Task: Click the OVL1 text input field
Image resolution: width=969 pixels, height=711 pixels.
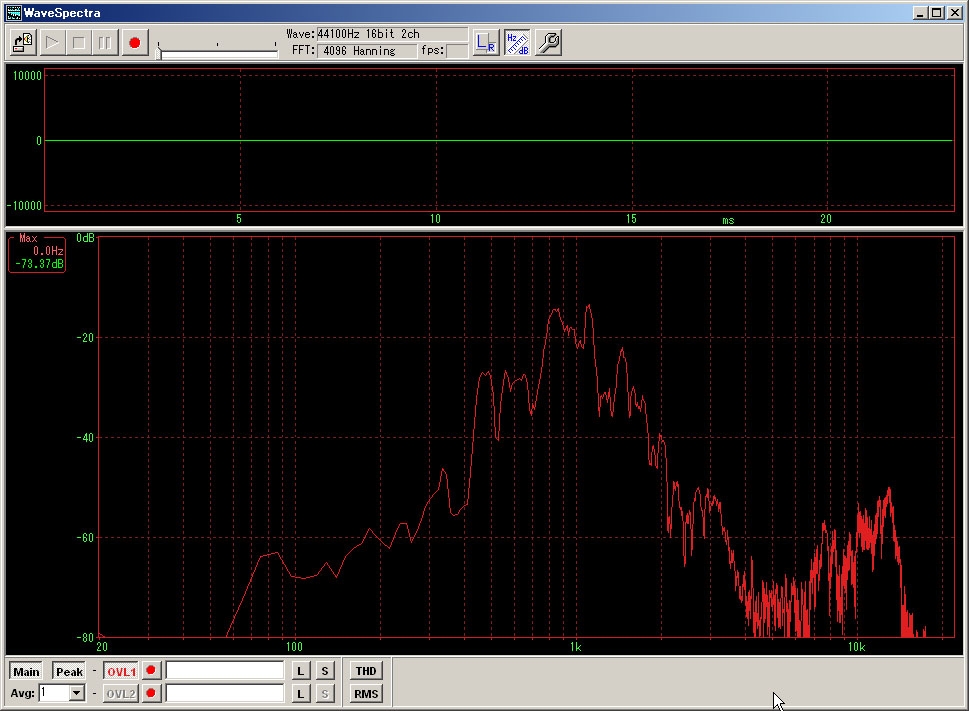Action: click(225, 671)
